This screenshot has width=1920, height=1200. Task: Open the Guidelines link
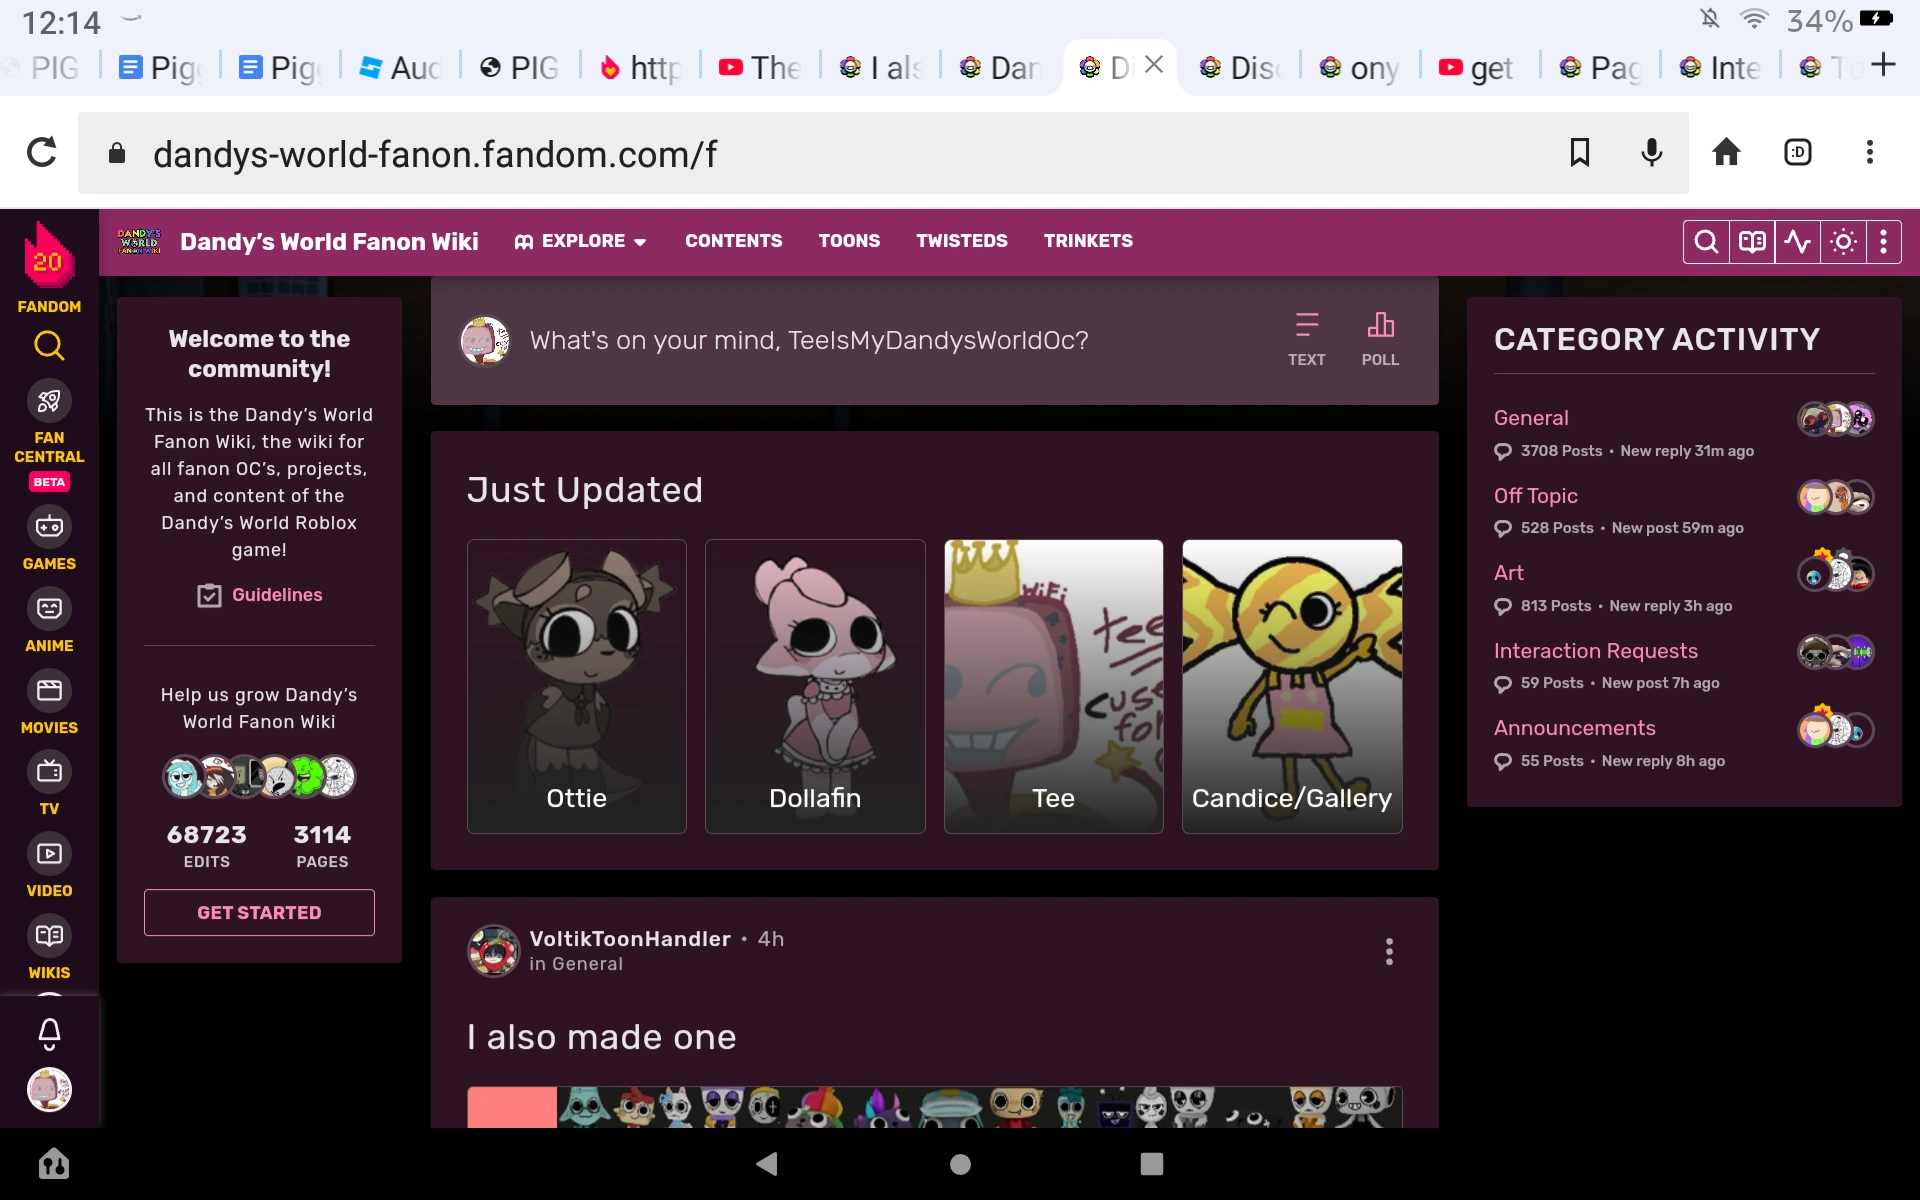pyautogui.click(x=276, y=595)
